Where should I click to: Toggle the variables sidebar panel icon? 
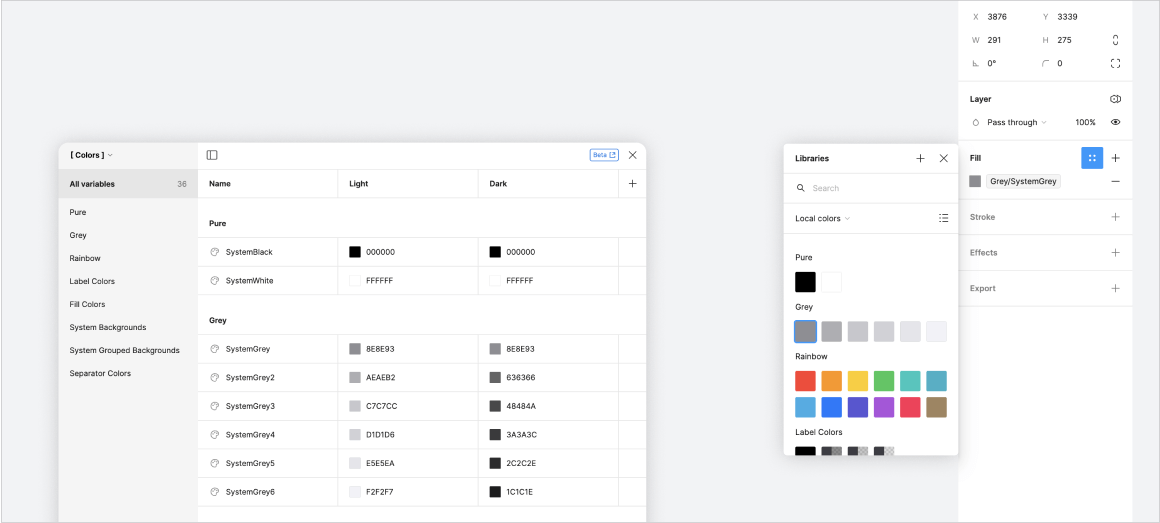pos(212,155)
